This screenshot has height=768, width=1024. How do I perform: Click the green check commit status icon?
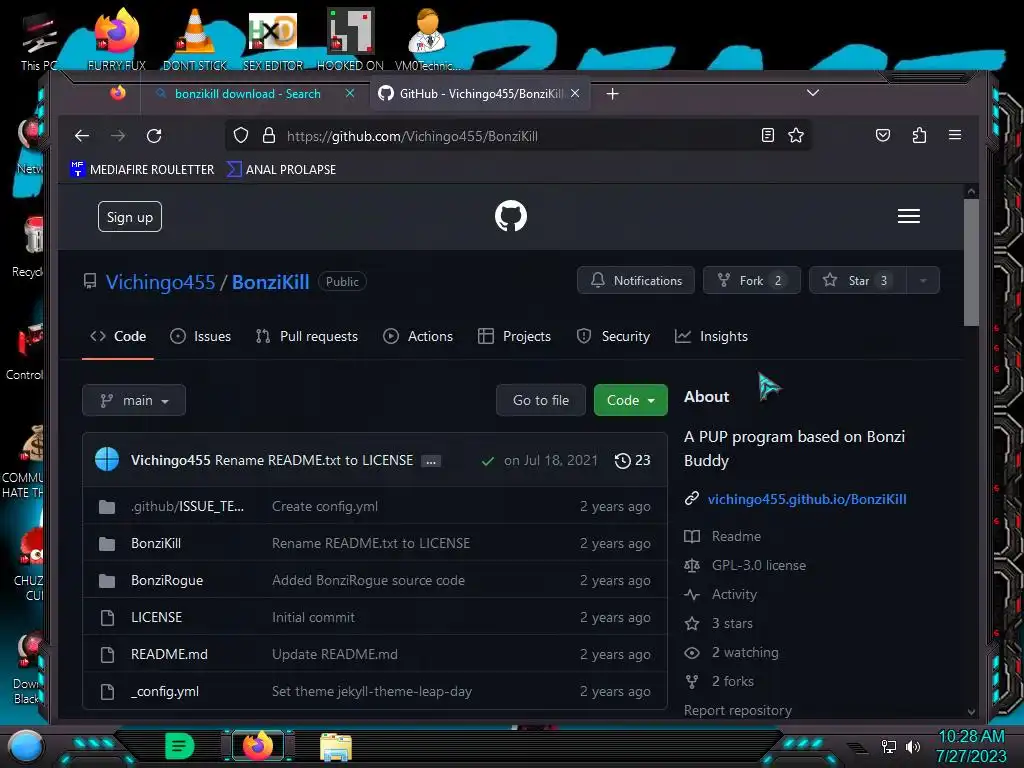click(487, 461)
